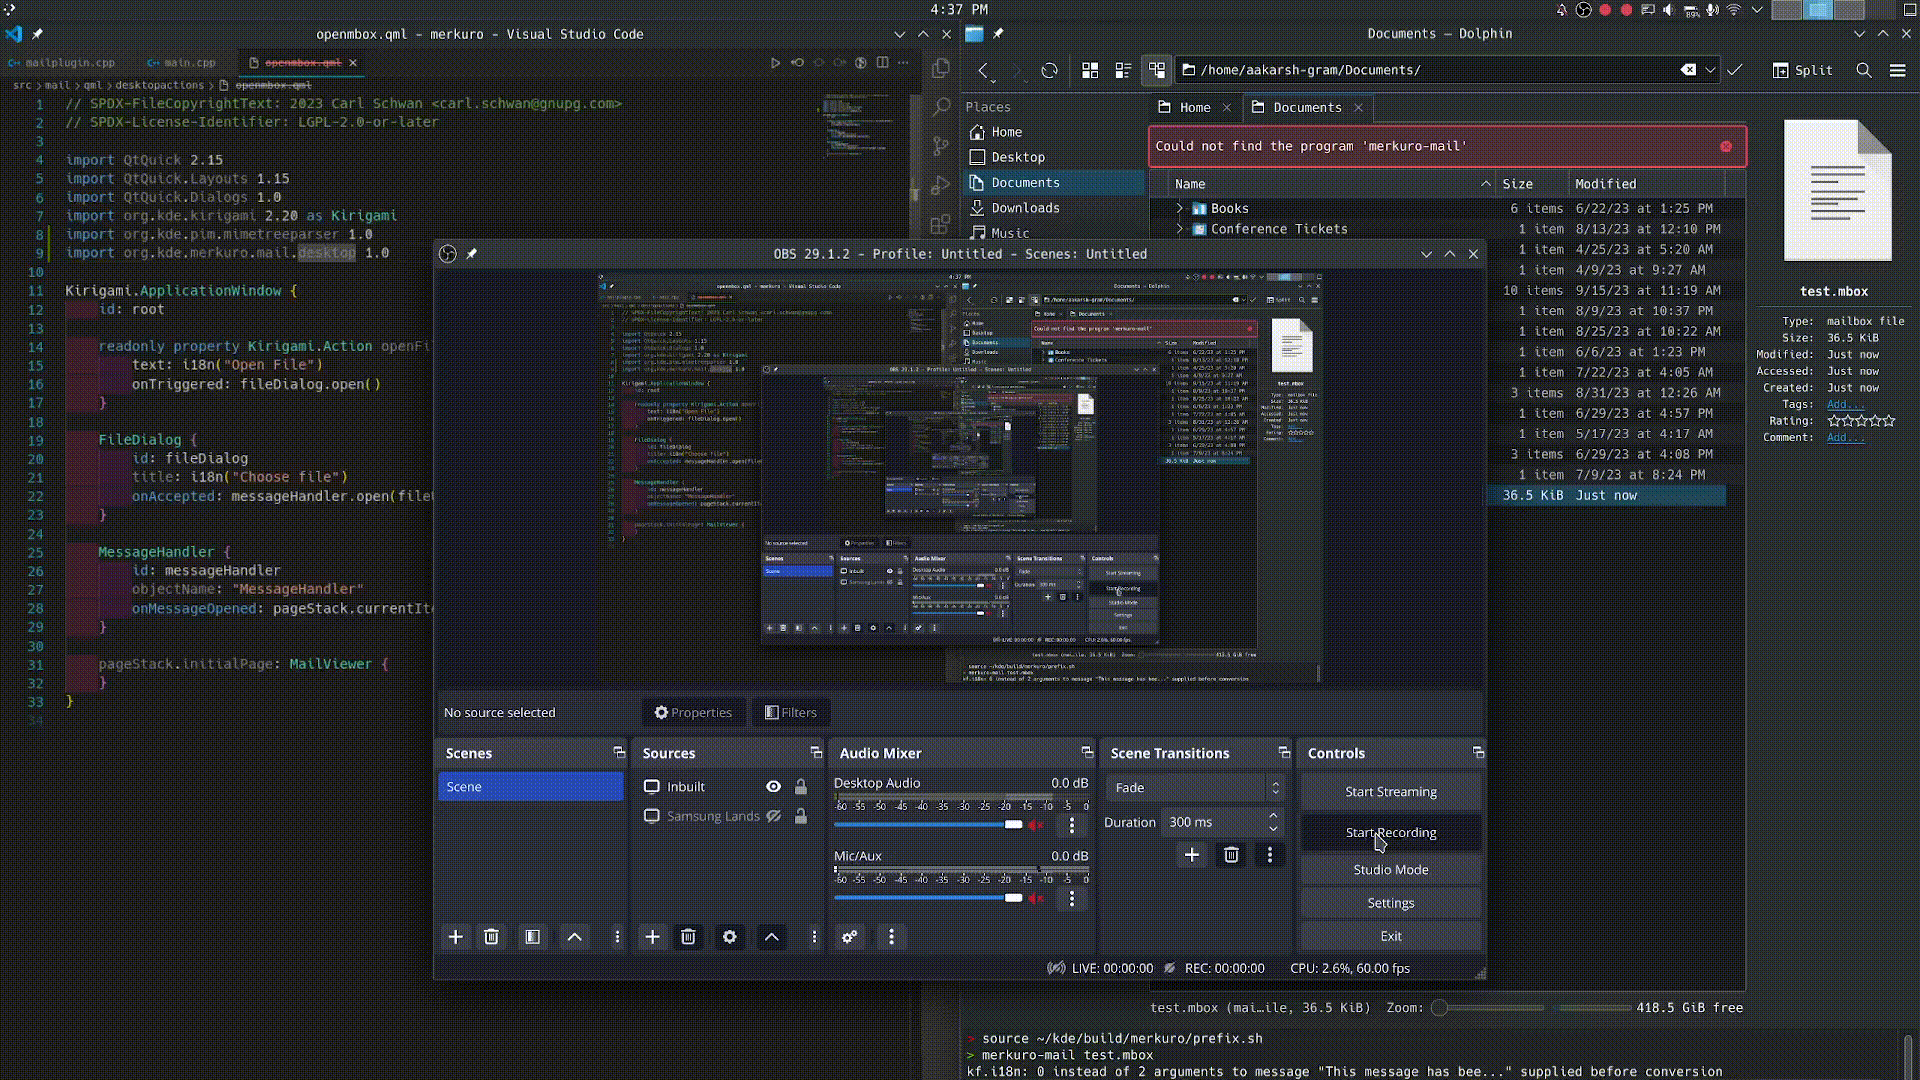Open source properties gear icon
This screenshot has width=1920, height=1080.
[x=730, y=937]
